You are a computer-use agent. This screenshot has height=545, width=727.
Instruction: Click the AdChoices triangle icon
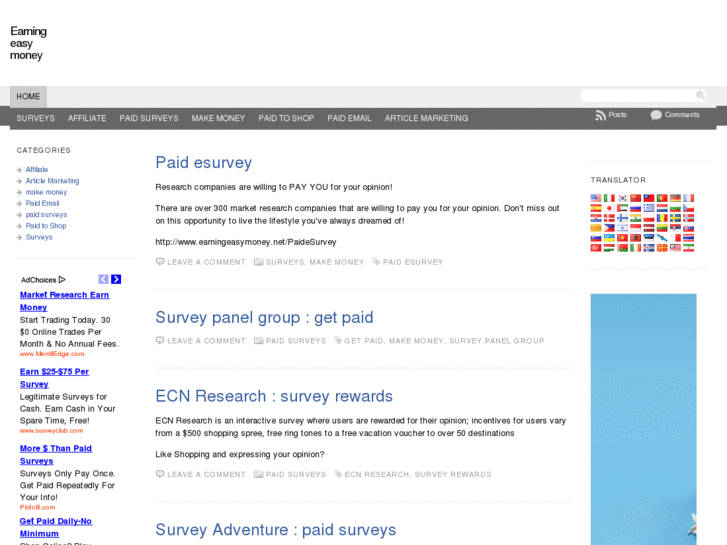[62, 280]
